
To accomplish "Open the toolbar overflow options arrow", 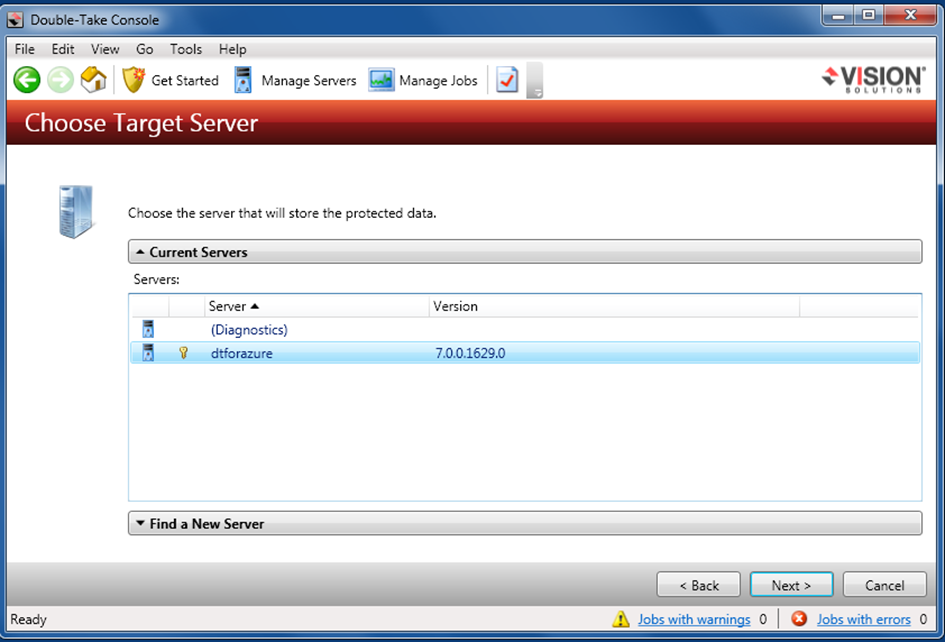I will tap(535, 80).
